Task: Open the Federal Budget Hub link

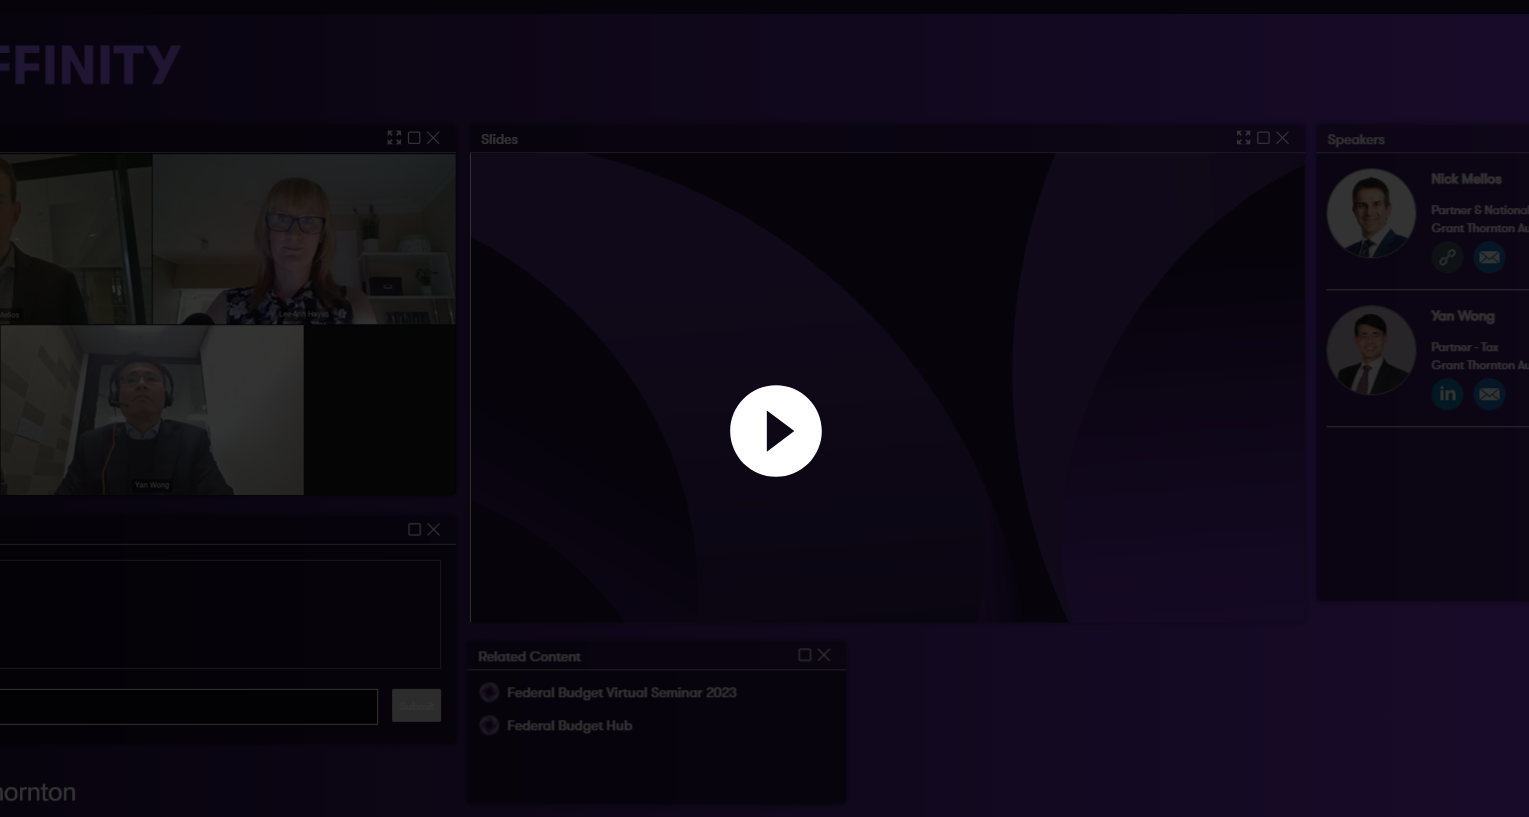Action: [x=569, y=726]
